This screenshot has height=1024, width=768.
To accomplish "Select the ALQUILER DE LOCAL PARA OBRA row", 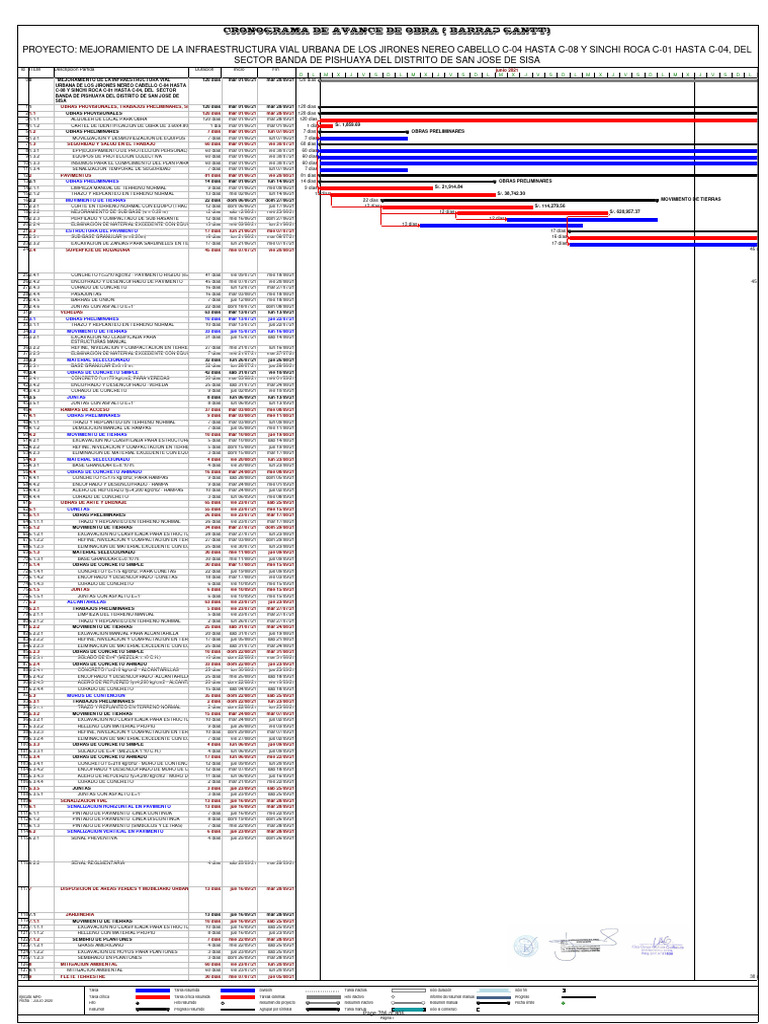I will coord(157,119).
